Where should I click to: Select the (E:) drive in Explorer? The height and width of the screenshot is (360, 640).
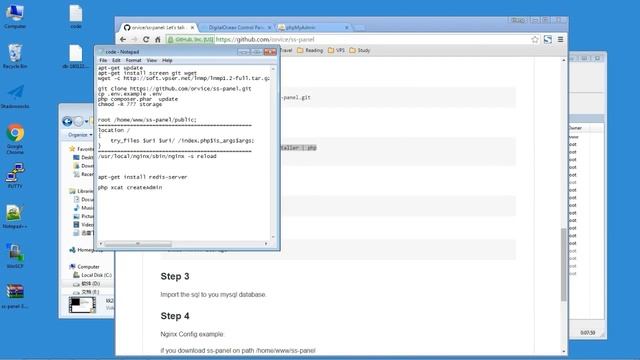pos(87,292)
